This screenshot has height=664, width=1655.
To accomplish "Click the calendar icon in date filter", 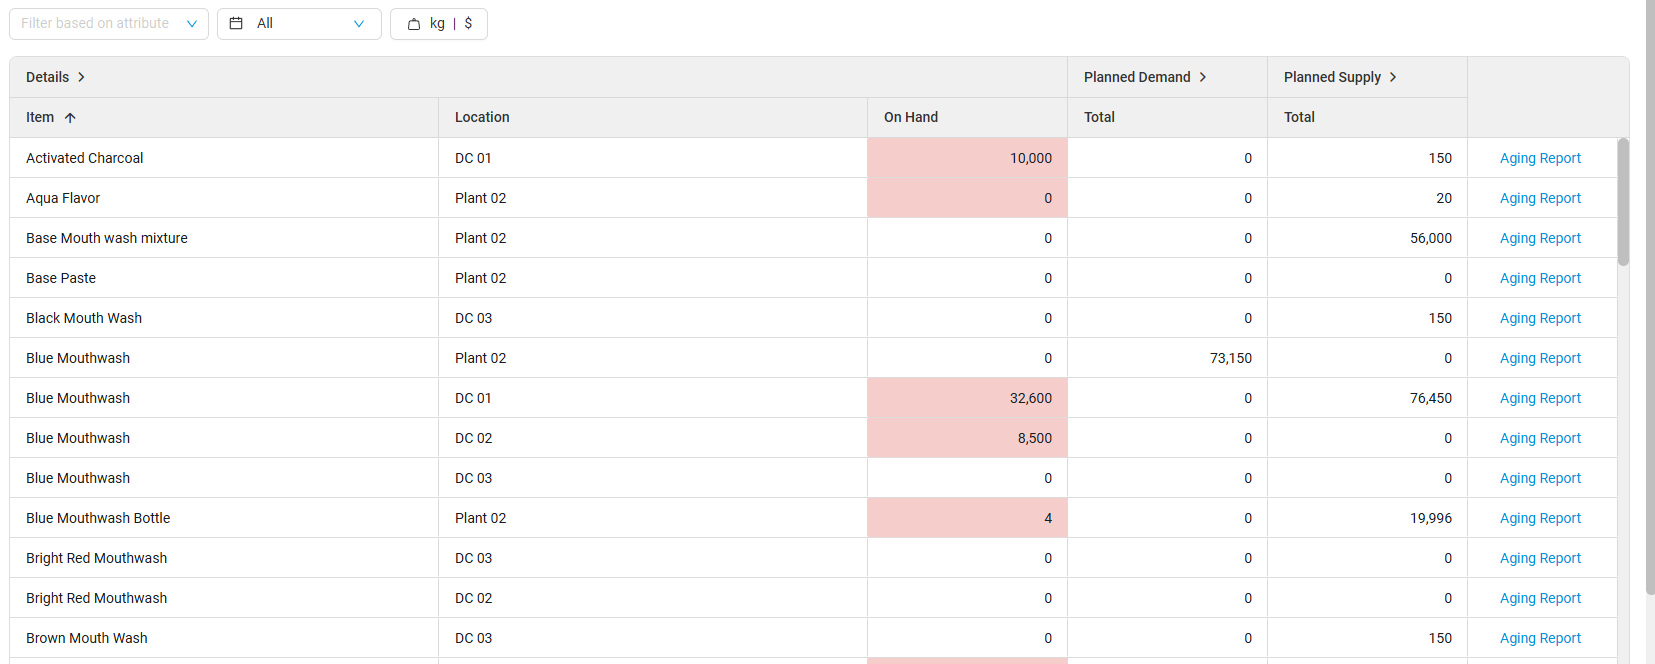I will tap(236, 23).
